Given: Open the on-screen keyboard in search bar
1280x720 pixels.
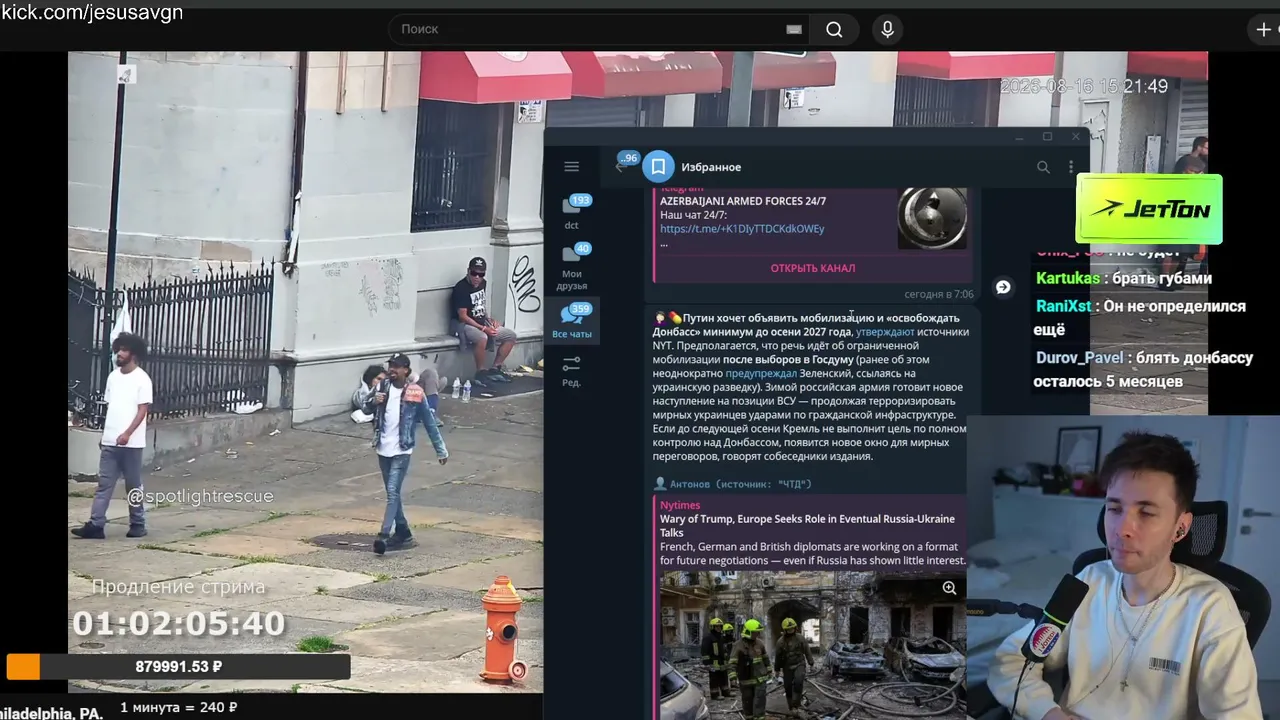Looking at the screenshot, I should point(794,29).
